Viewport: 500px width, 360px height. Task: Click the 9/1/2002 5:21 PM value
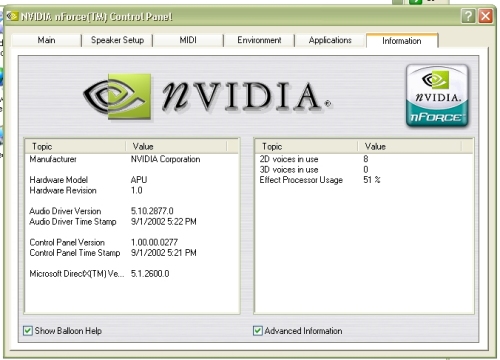point(163,253)
